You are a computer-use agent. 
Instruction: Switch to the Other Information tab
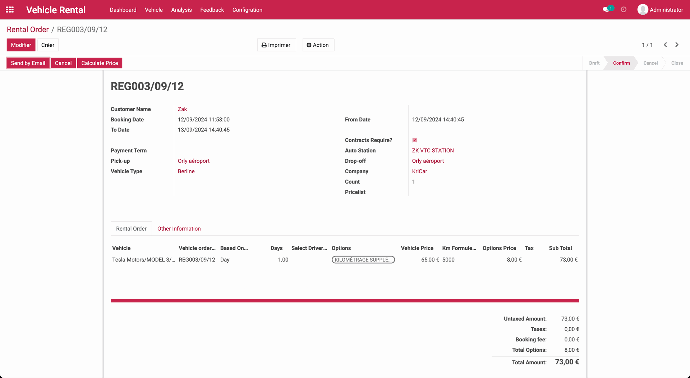179,229
